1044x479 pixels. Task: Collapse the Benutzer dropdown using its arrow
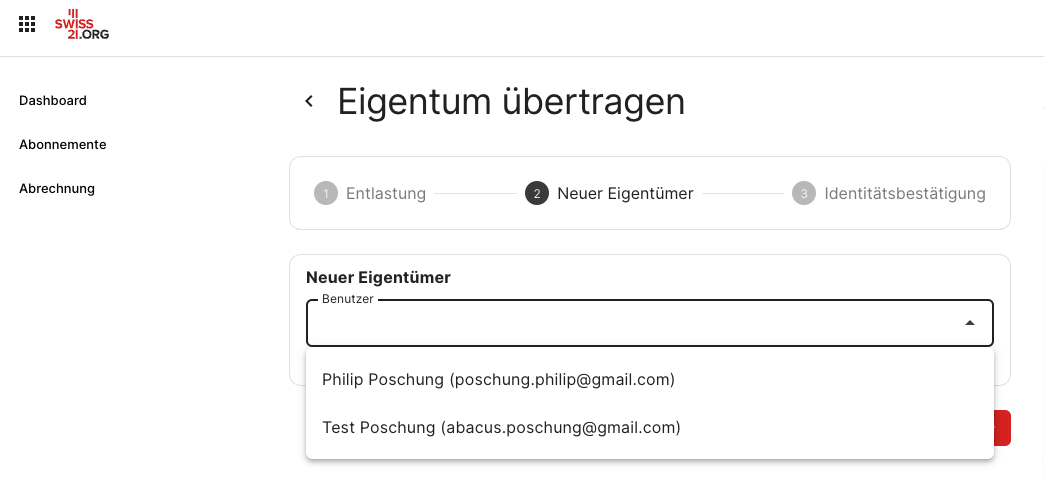click(x=970, y=323)
